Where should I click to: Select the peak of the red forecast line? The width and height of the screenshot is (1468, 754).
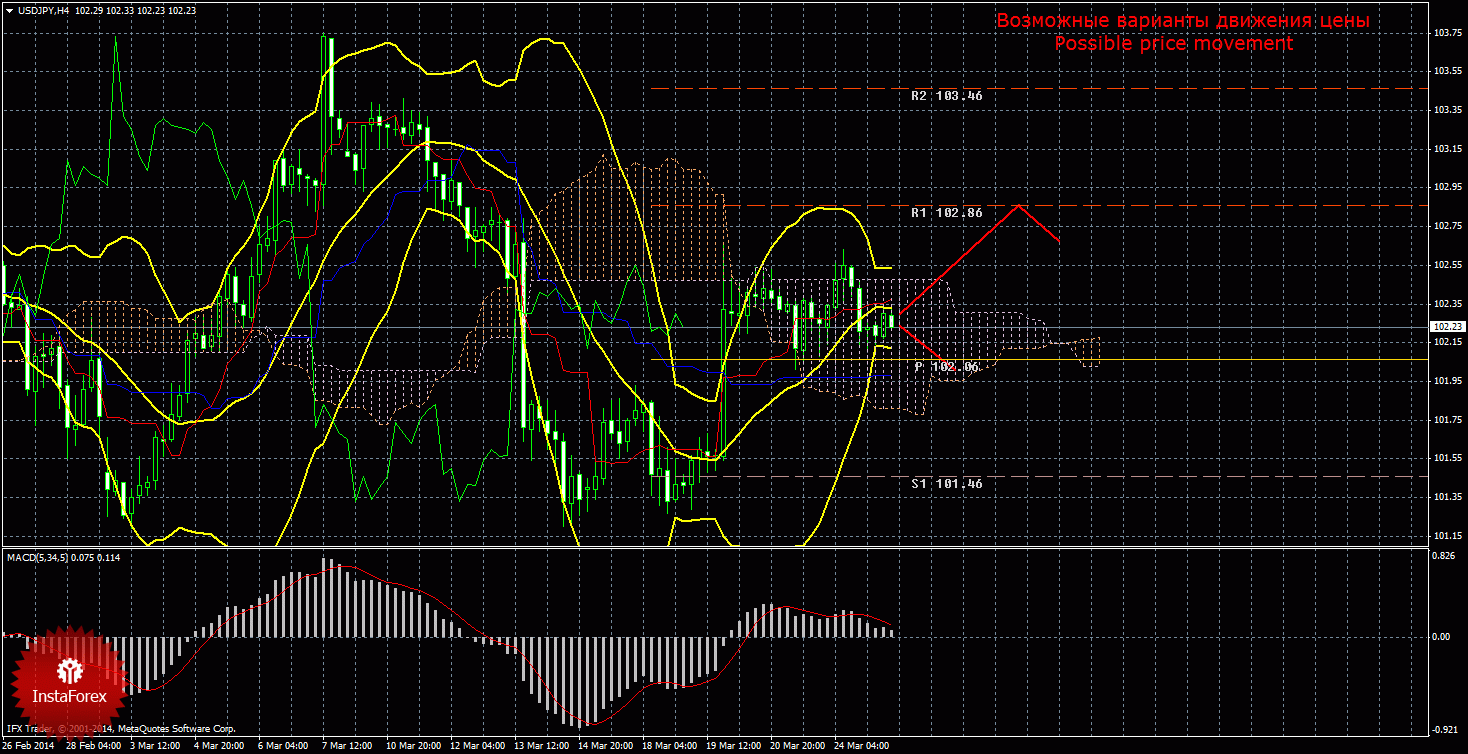tap(1018, 205)
